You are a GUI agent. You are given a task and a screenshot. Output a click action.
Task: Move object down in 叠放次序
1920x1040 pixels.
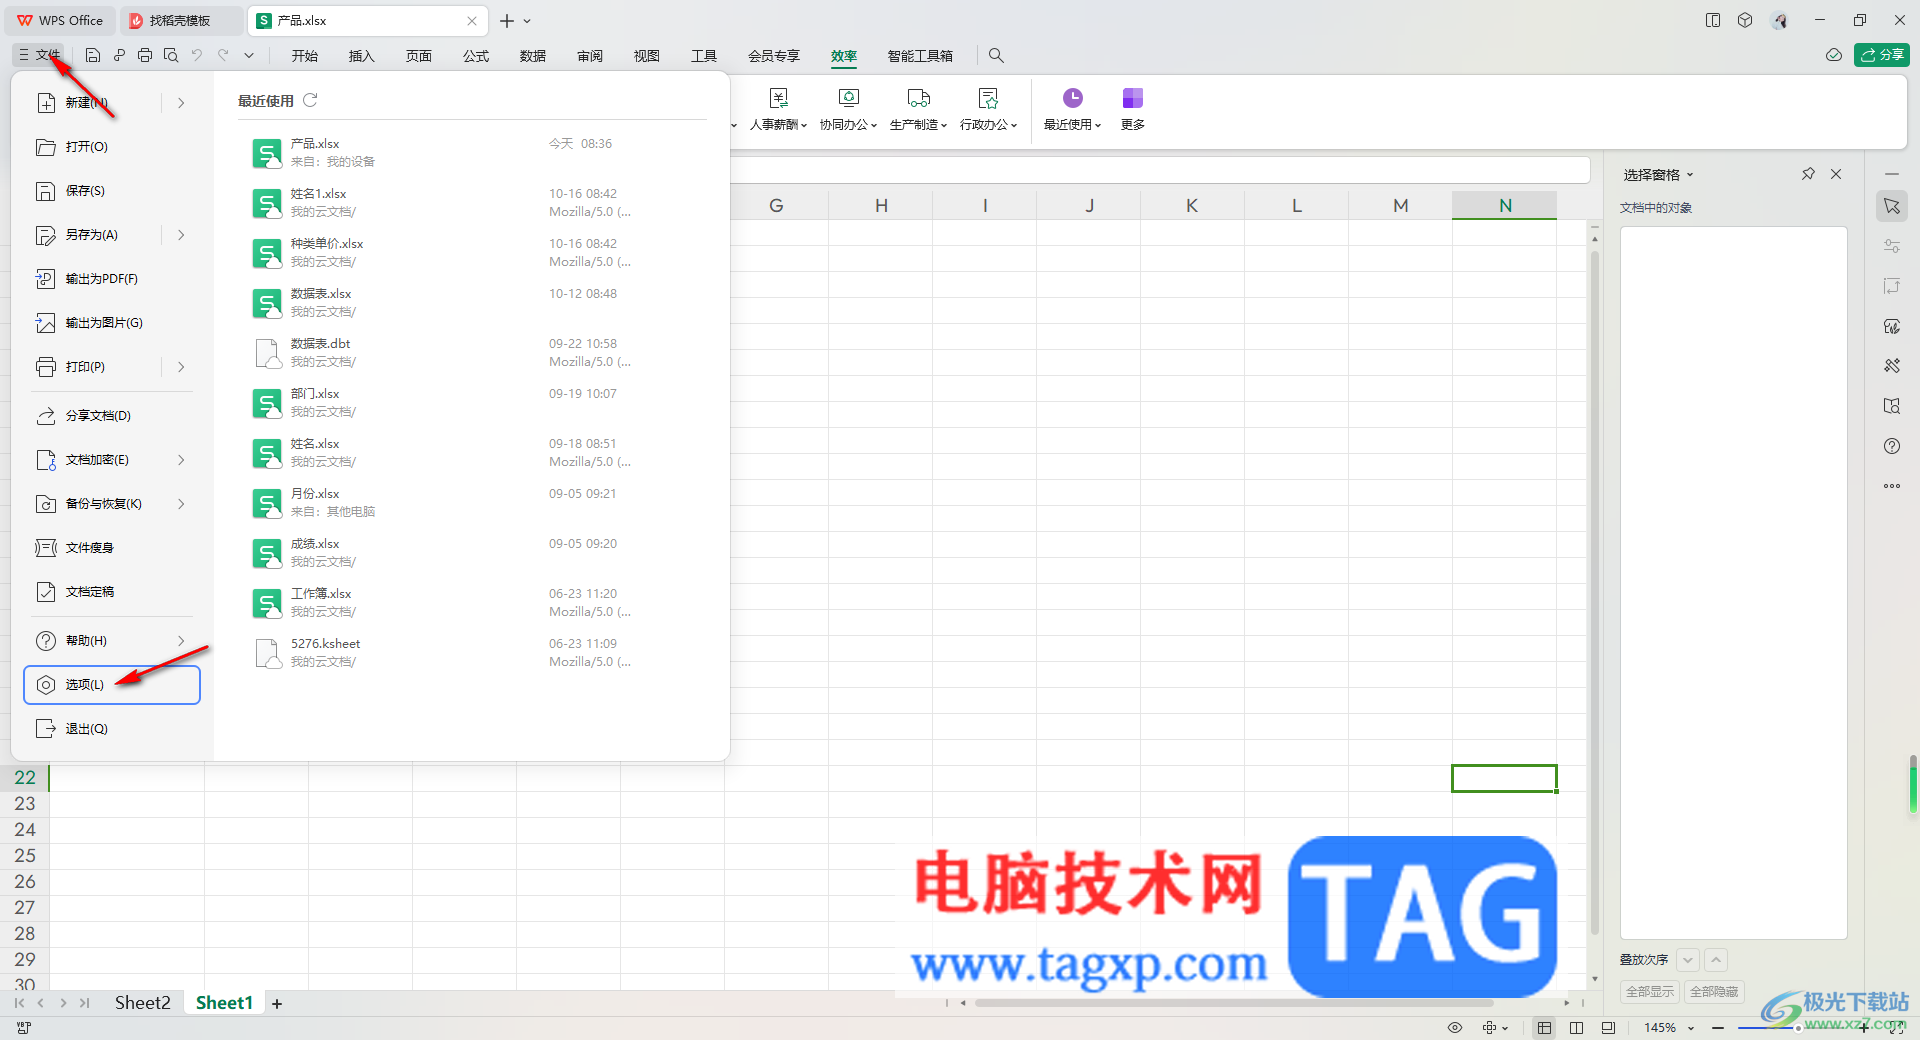click(1688, 960)
